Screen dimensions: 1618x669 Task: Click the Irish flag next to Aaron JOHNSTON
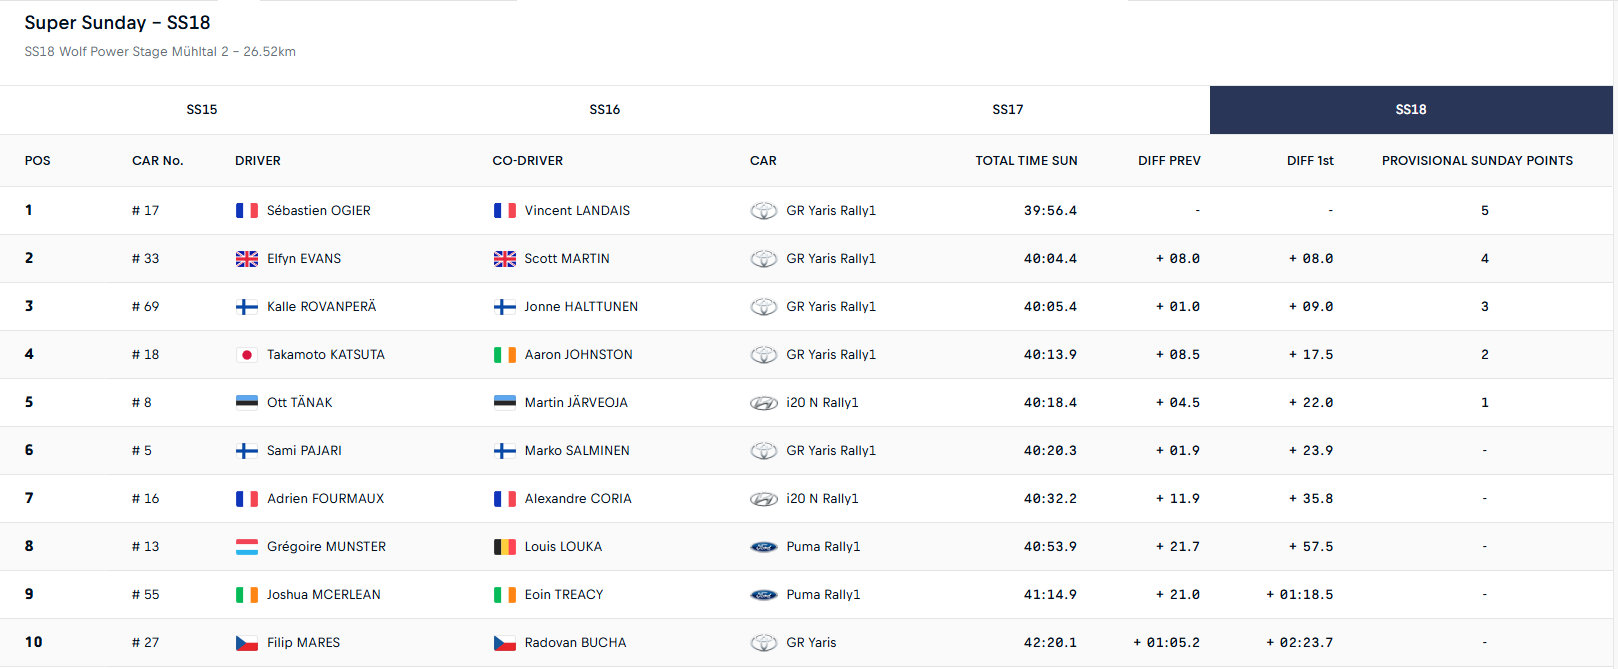click(505, 355)
